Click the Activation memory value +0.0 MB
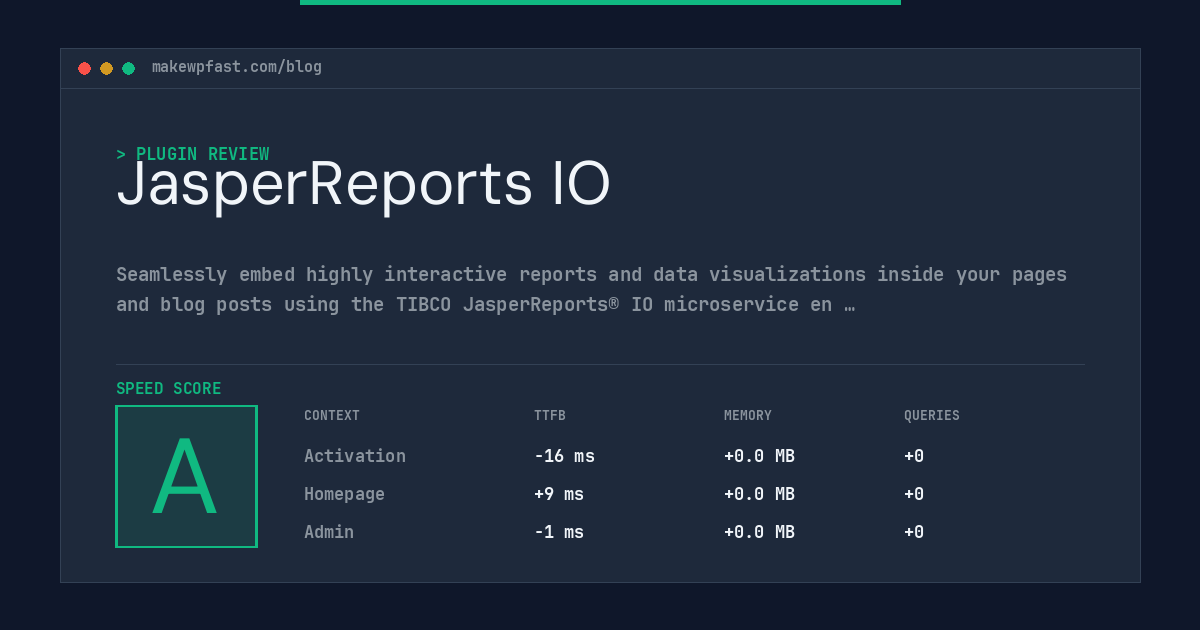The image size is (1200, 630). [759, 456]
